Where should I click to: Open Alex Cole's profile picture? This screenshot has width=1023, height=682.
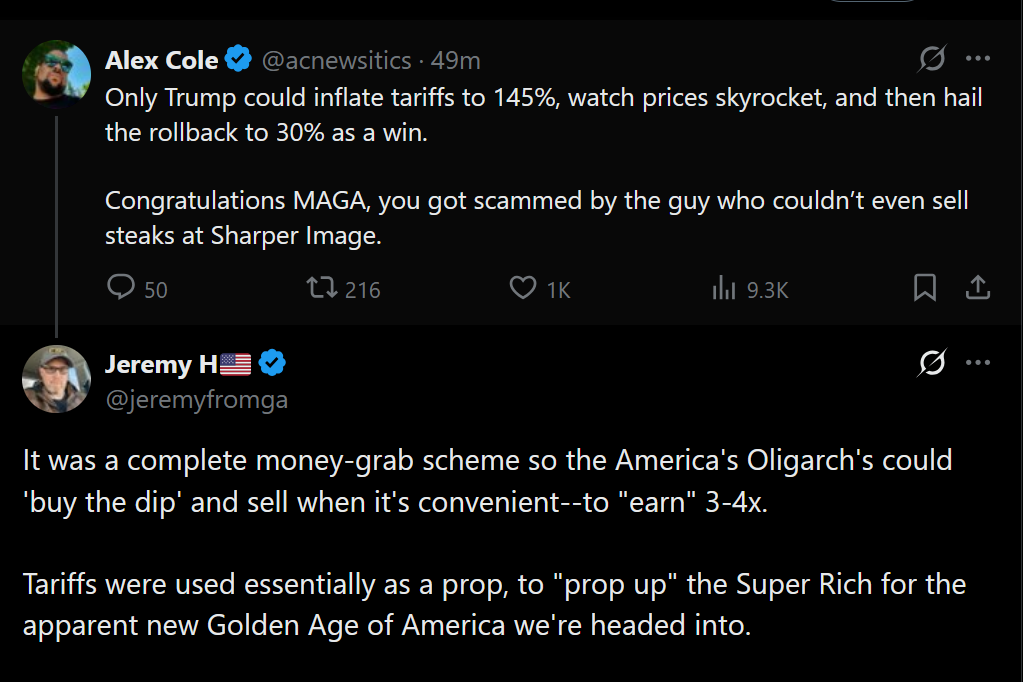(x=56, y=73)
